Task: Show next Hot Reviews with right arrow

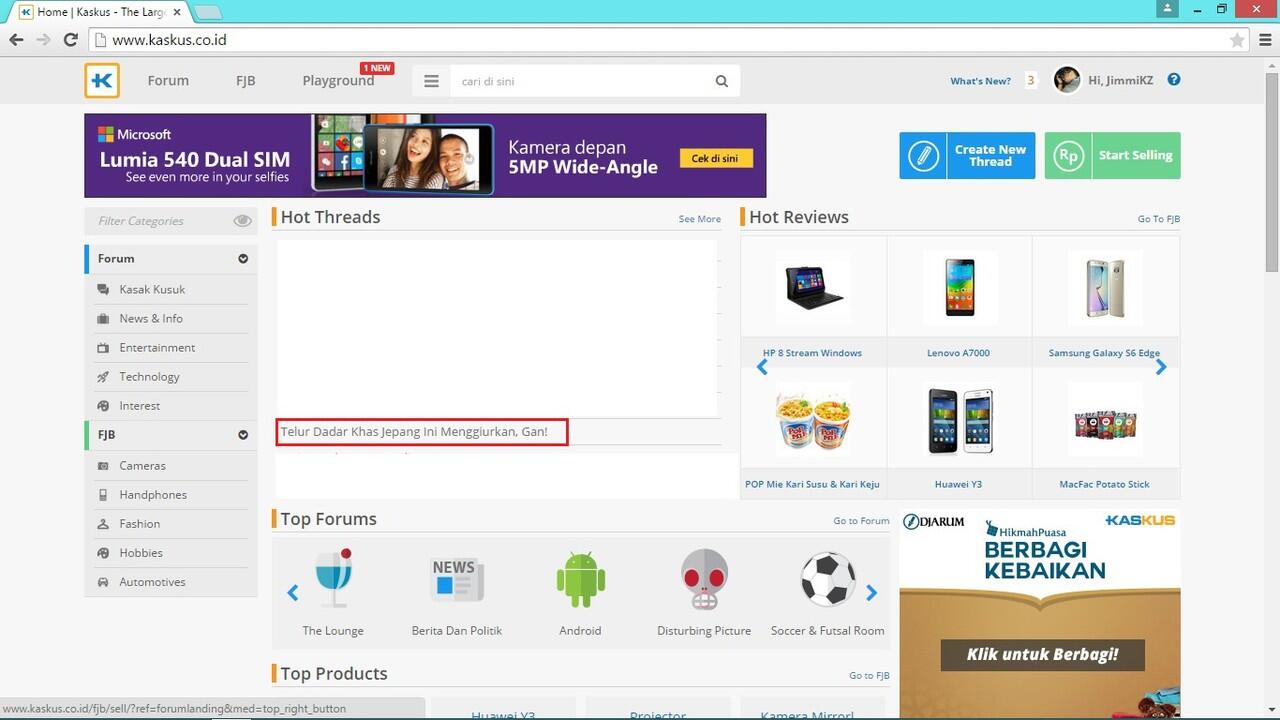Action: pyautogui.click(x=1161, y=367)
